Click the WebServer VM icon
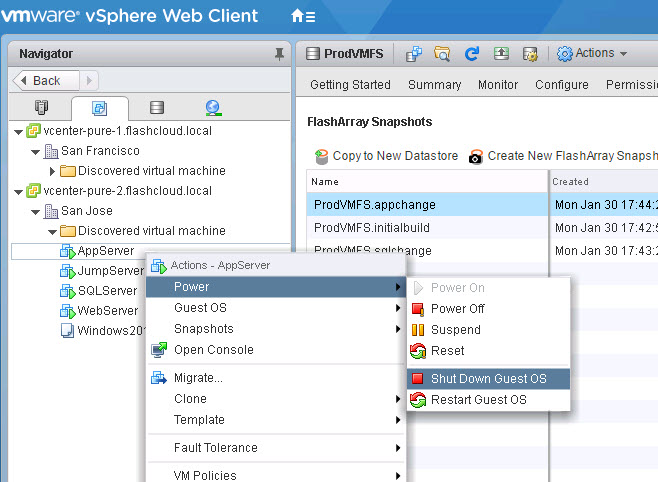This screenshot has height=482, width=658. 68,311
